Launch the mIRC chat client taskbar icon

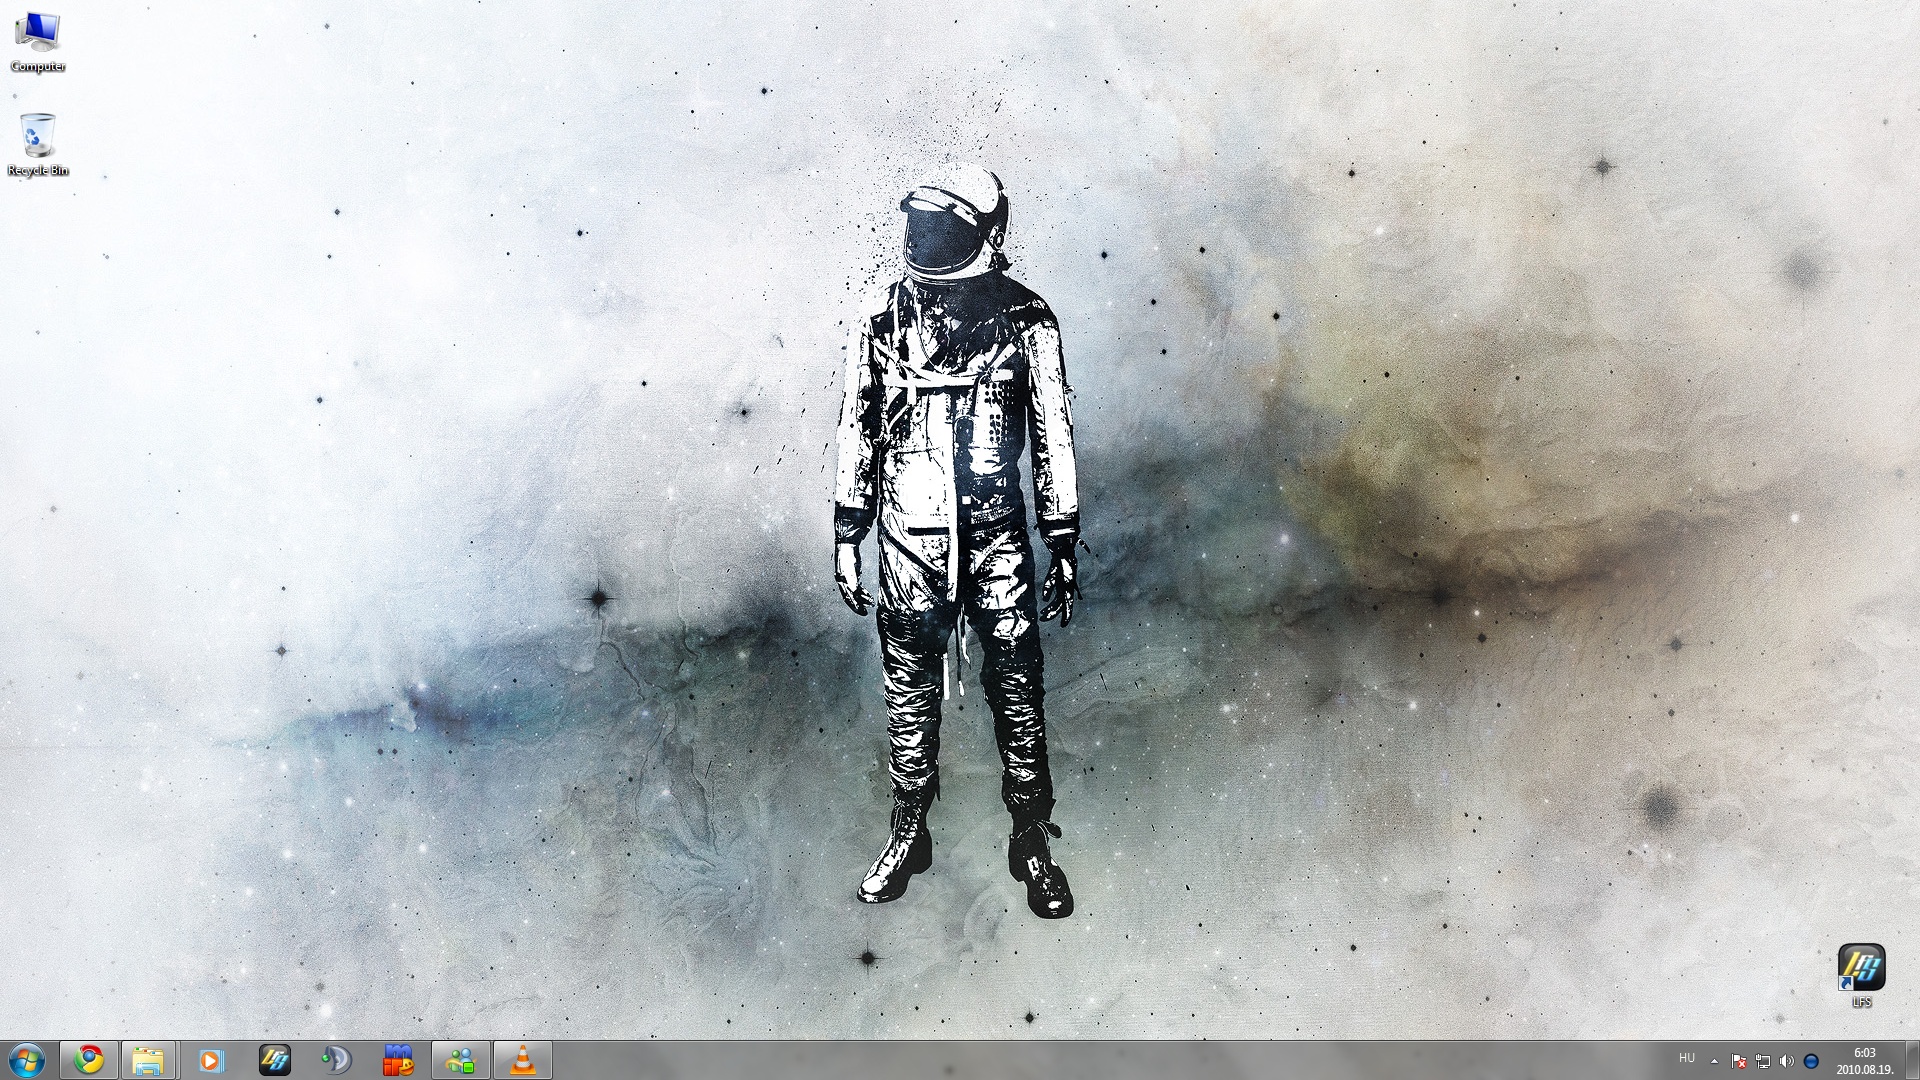398,1060
